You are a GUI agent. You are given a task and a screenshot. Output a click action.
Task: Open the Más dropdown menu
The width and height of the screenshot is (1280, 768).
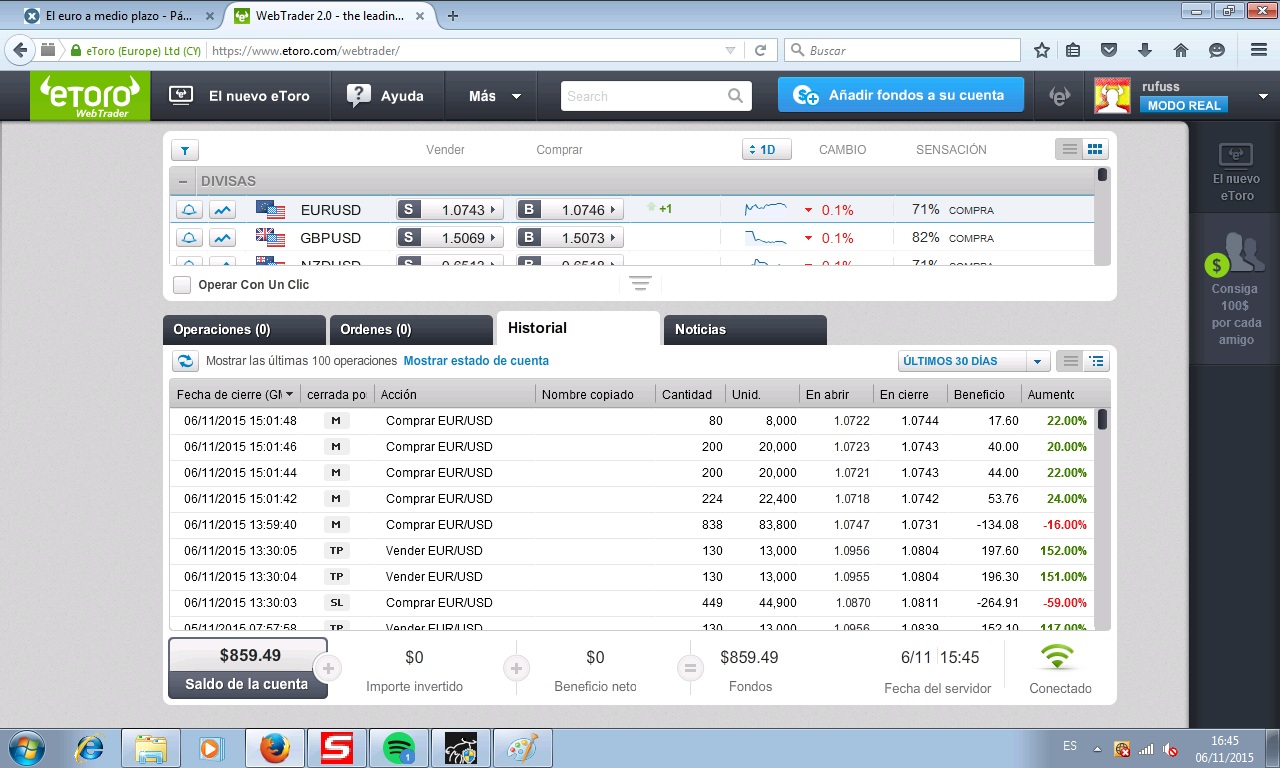[495, 96]
